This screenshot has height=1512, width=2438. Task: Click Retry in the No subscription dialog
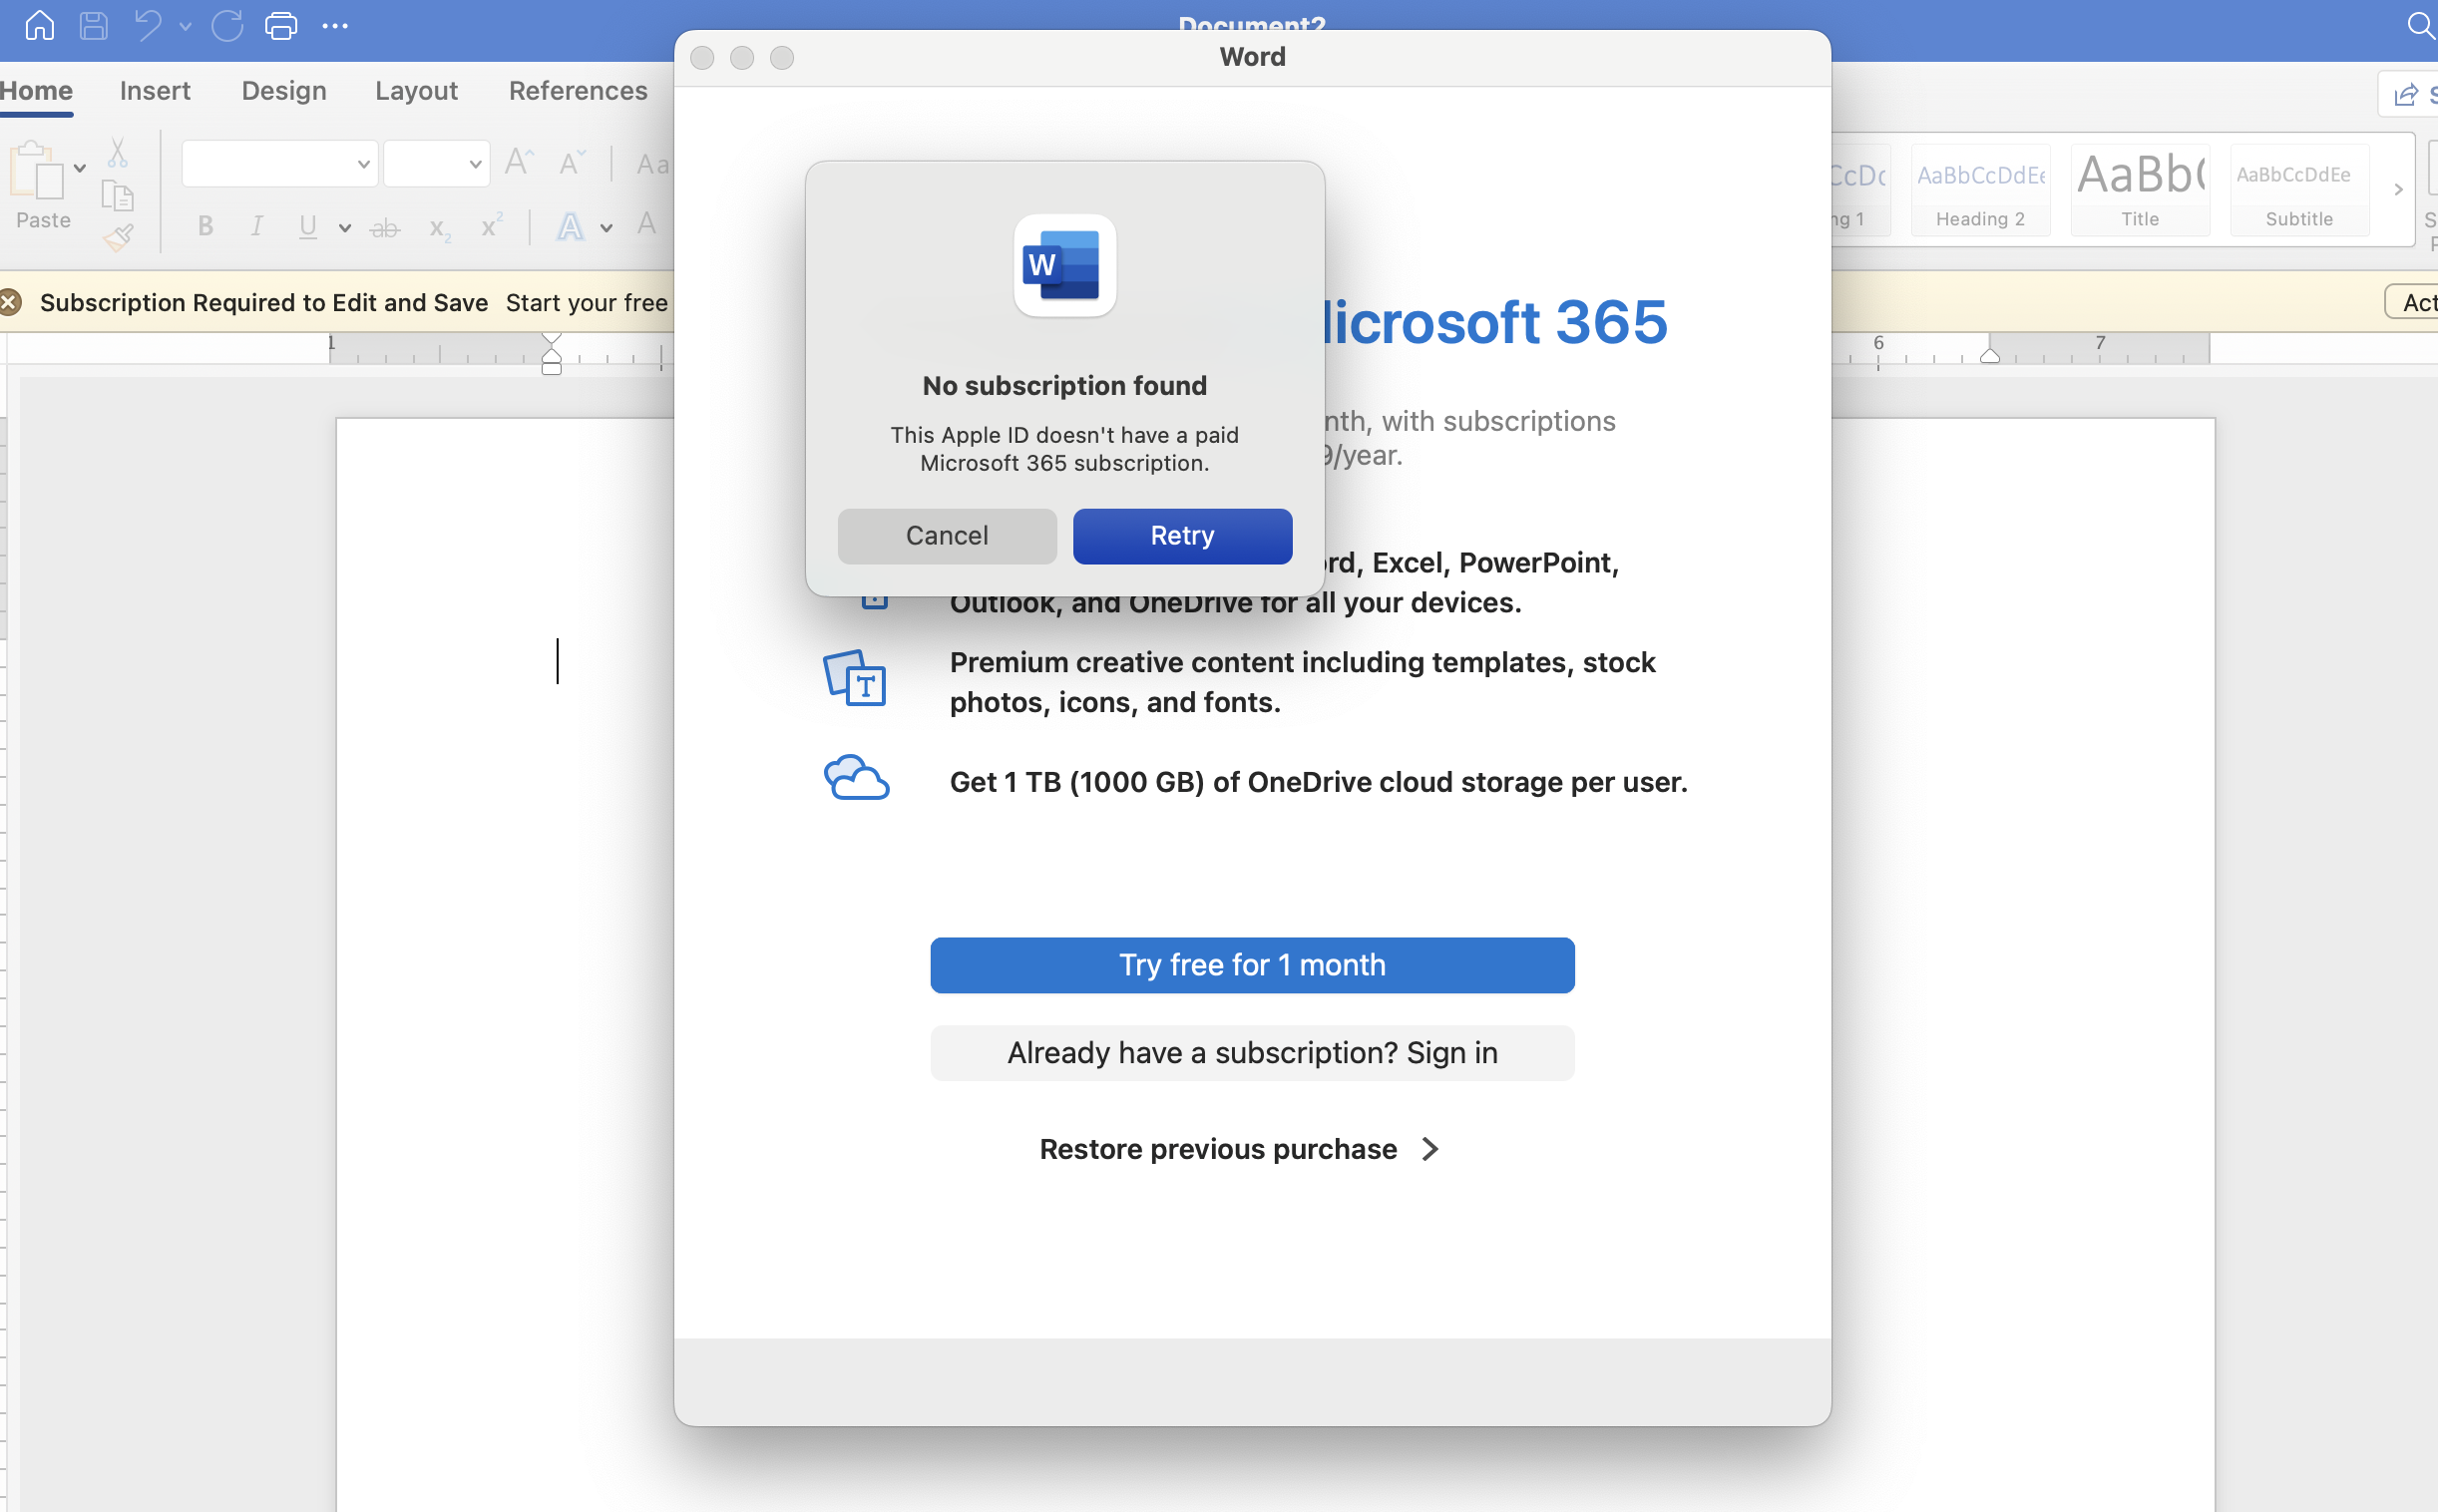1182,536
